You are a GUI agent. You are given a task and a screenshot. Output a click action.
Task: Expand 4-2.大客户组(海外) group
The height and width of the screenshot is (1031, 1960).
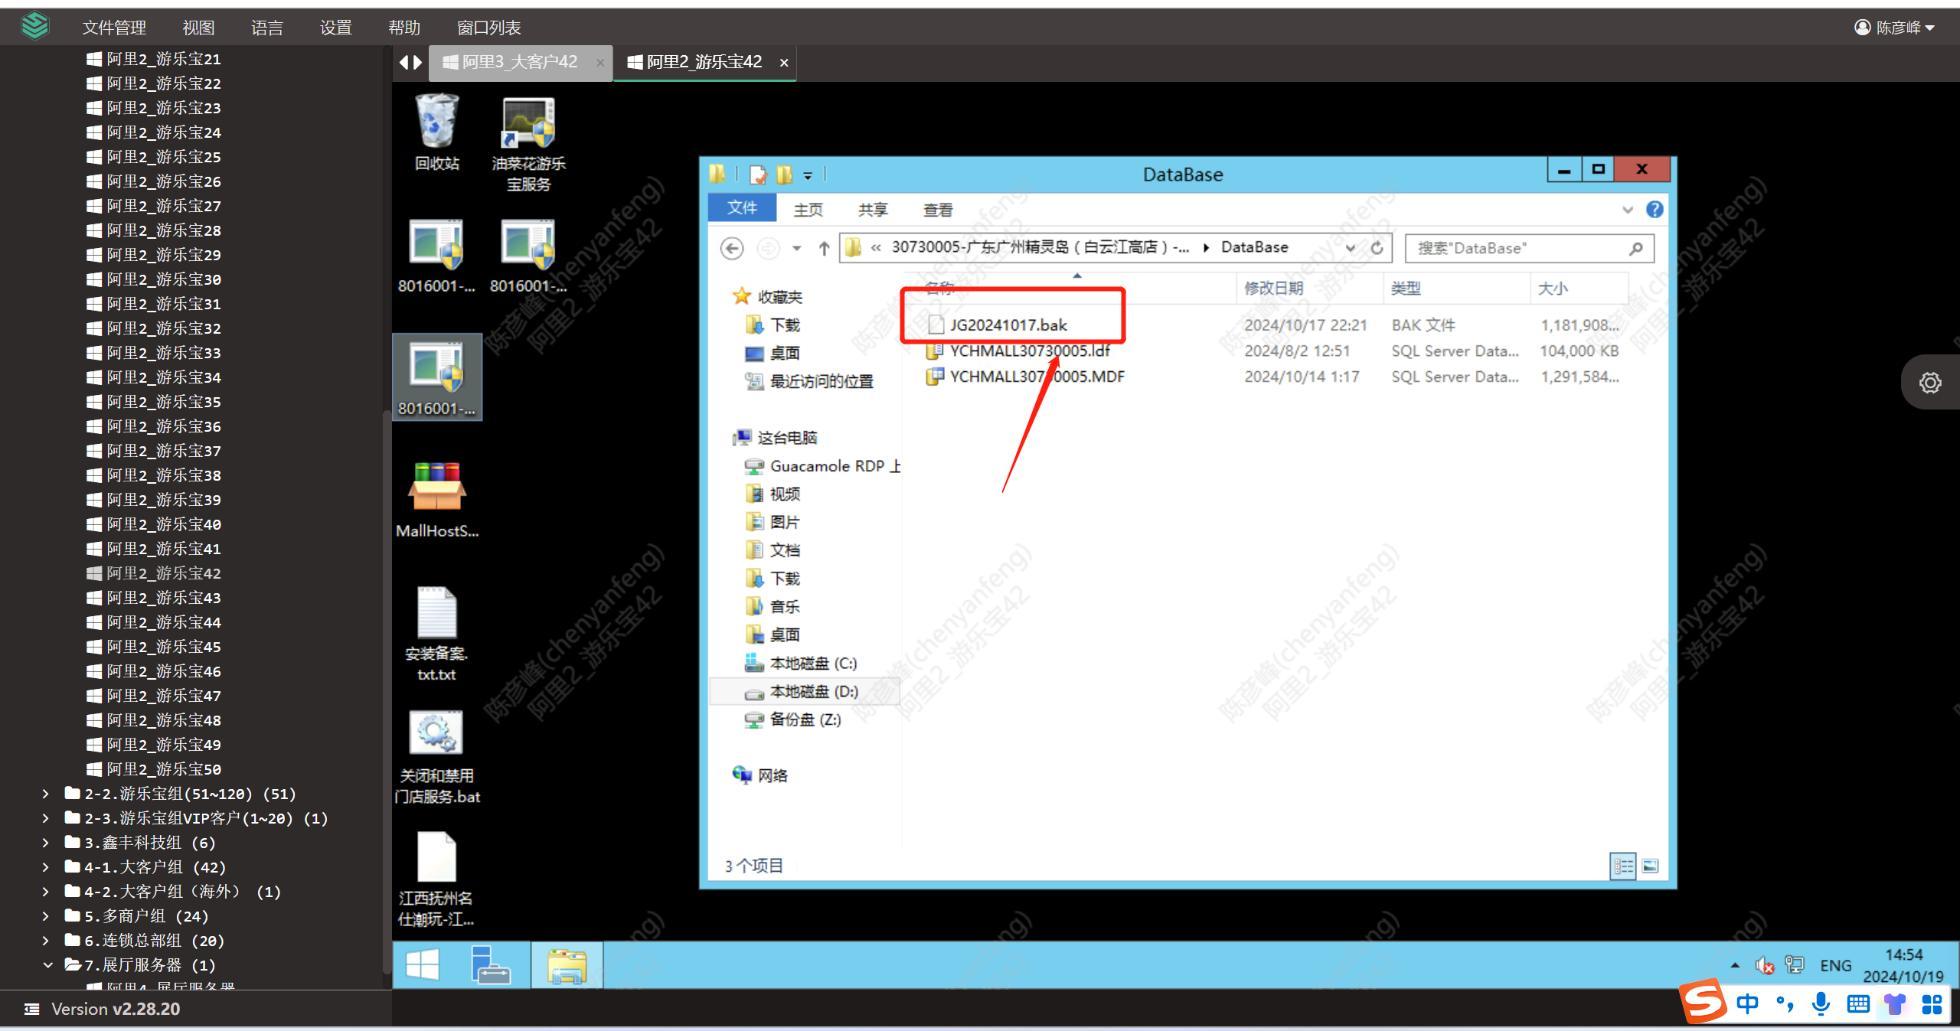point(46,892)
